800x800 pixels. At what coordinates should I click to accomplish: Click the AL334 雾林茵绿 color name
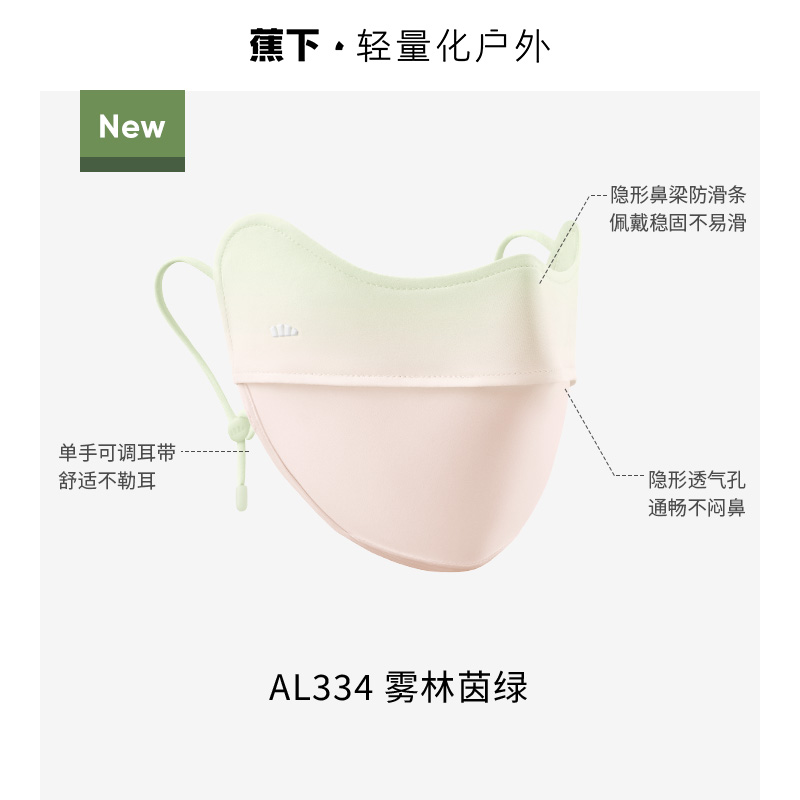coord(398,688)
